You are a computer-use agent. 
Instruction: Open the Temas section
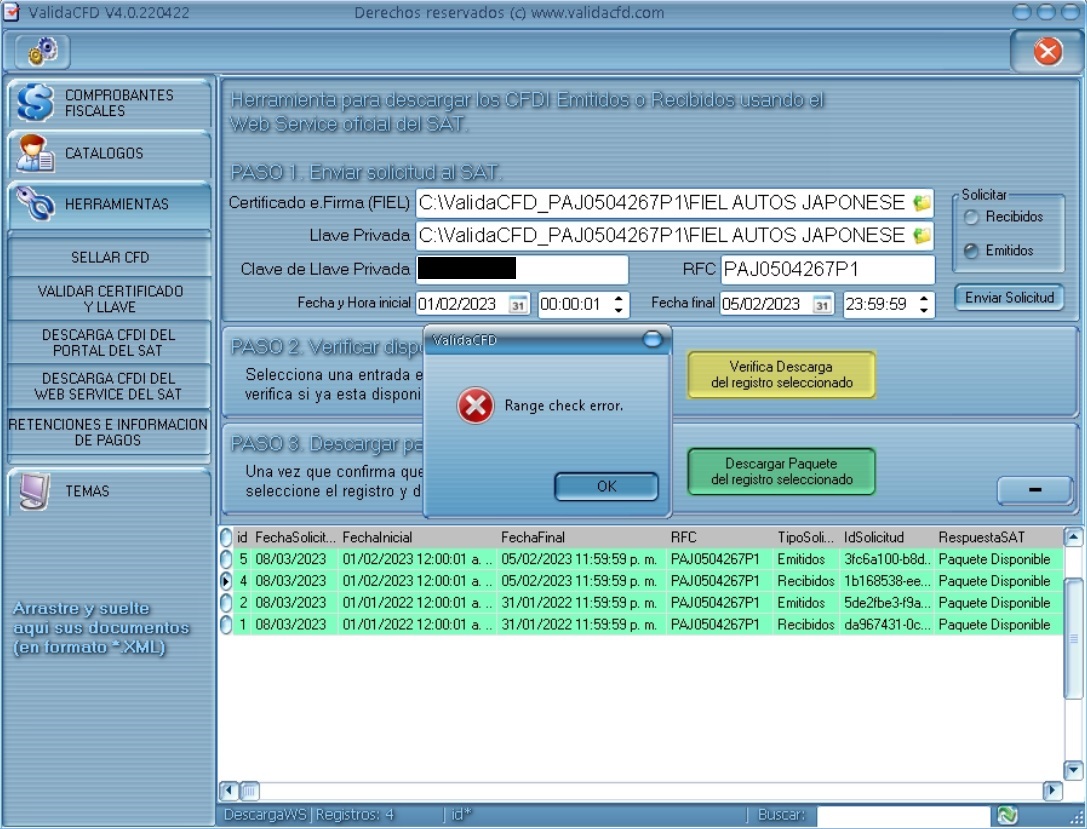(x=110, y=491)
